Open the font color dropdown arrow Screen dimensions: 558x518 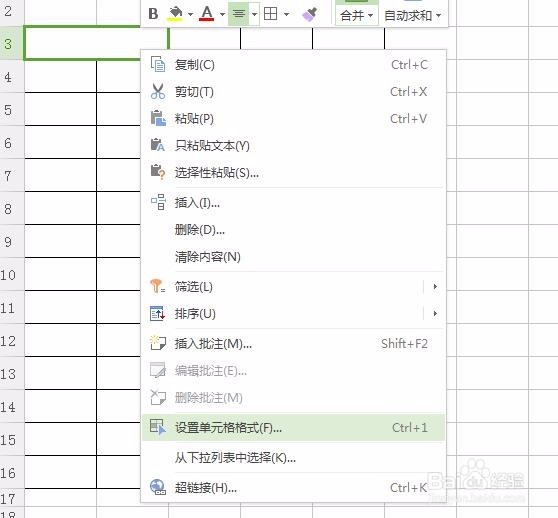(222, 14)
